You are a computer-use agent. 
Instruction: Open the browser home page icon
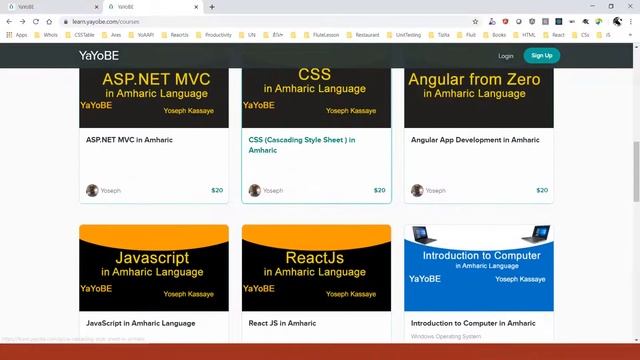[49, 22]
